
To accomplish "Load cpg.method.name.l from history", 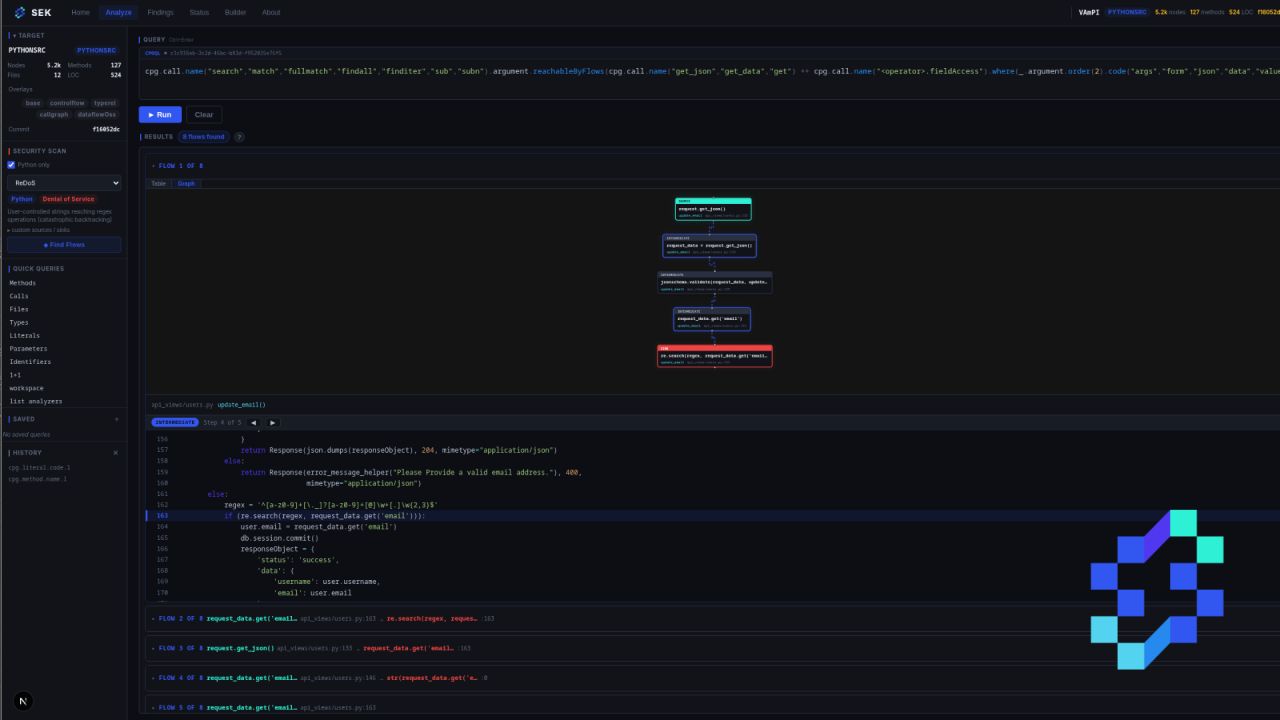I will click(x=37, y=479).
